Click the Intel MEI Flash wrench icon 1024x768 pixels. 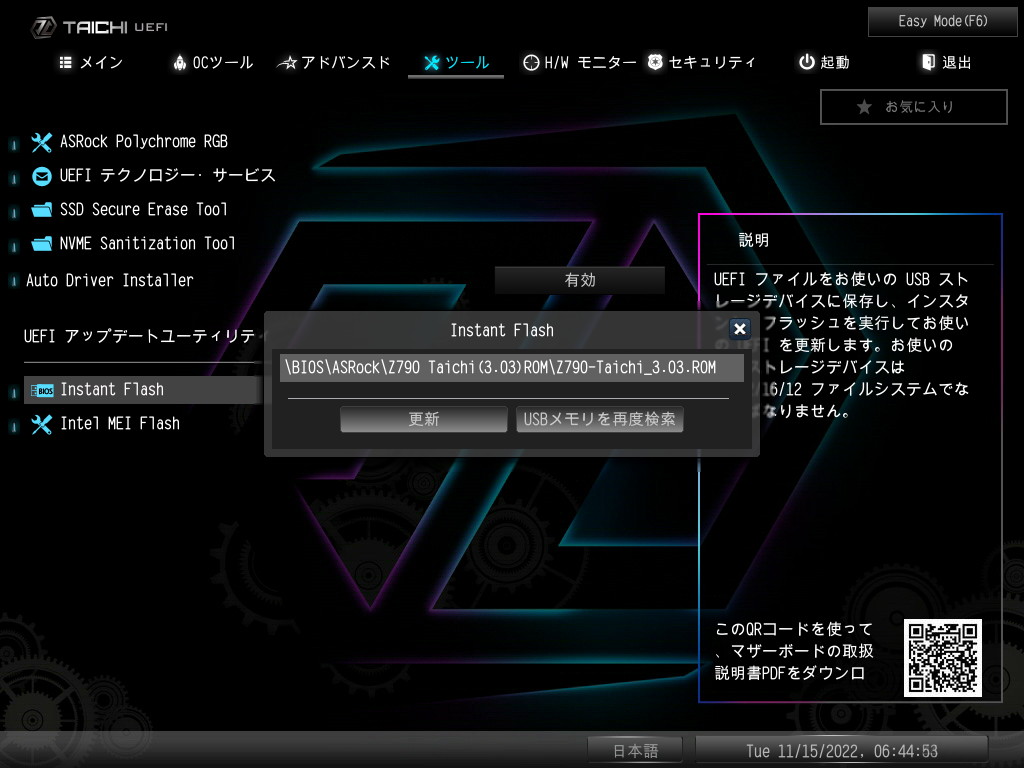pos(41,424)
